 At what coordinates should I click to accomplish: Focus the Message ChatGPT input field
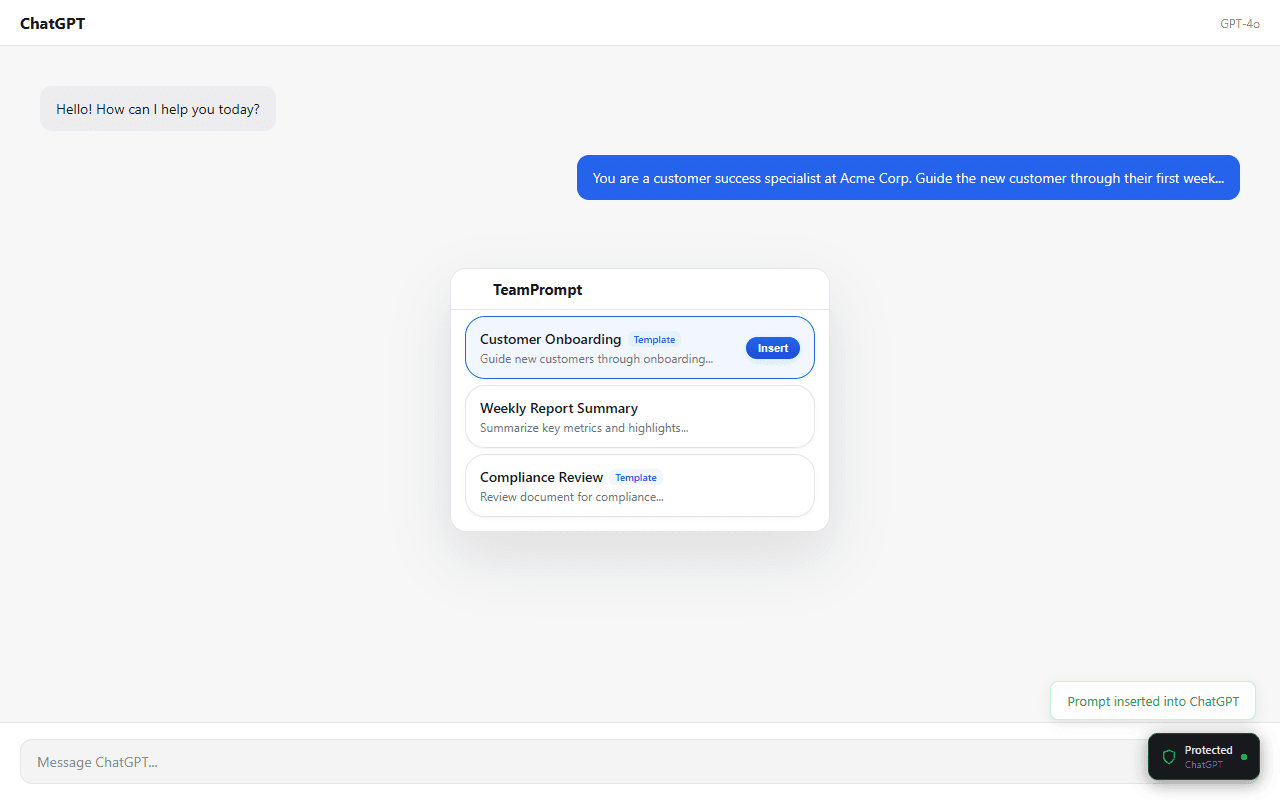click(400, 761)
